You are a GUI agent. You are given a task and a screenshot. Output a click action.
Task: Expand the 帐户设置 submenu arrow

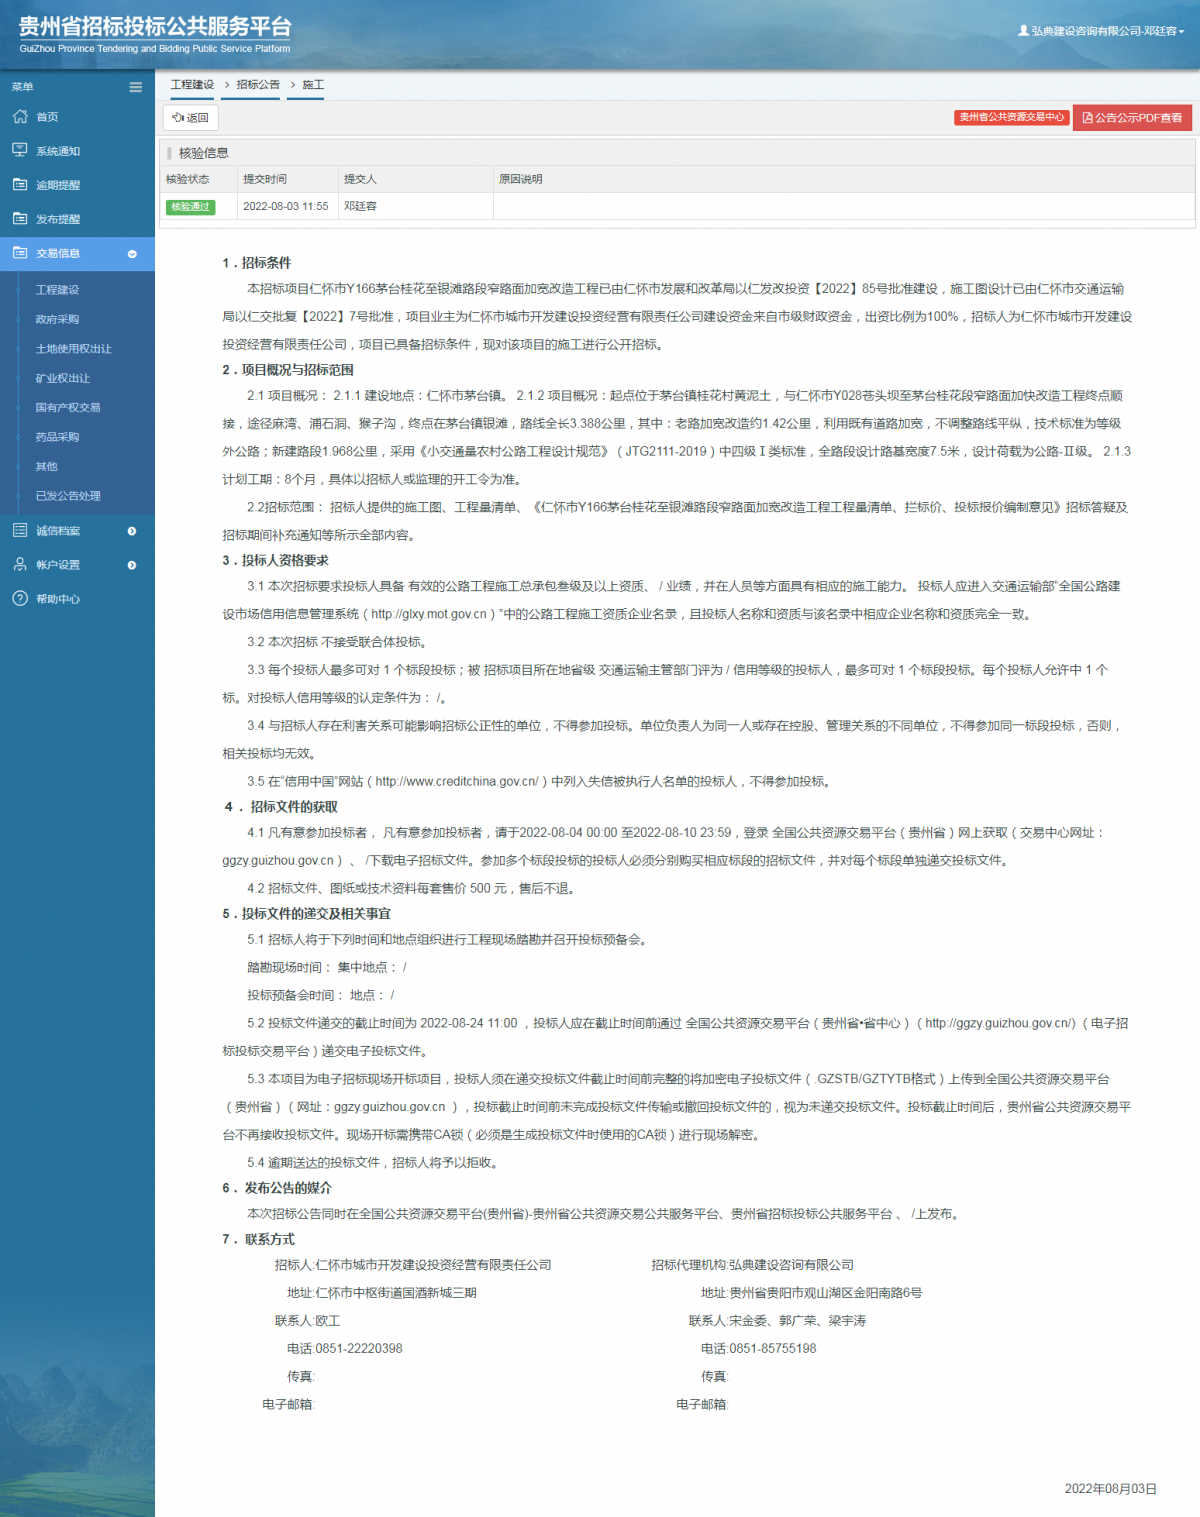[131, 564]
